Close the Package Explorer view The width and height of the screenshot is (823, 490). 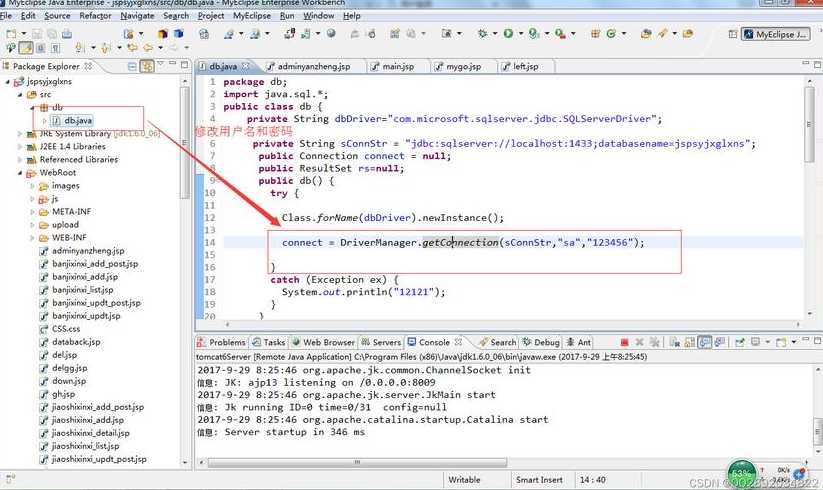(88, 66)
